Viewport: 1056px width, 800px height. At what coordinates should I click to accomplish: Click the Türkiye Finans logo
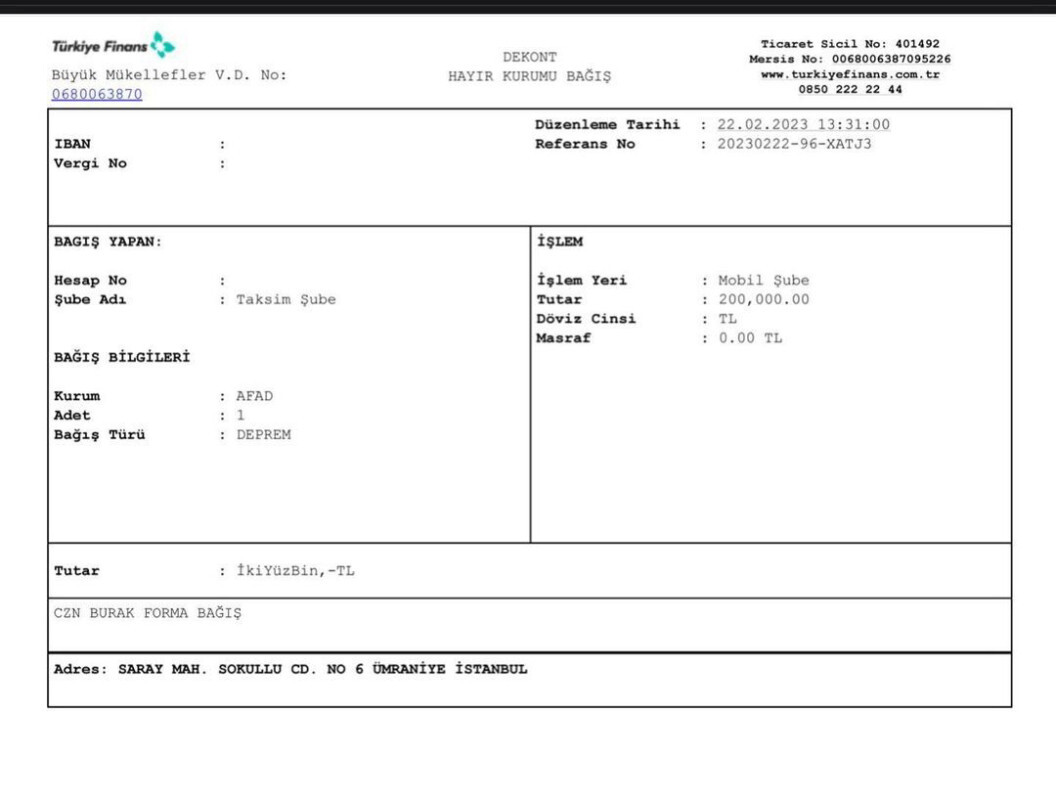113,46
